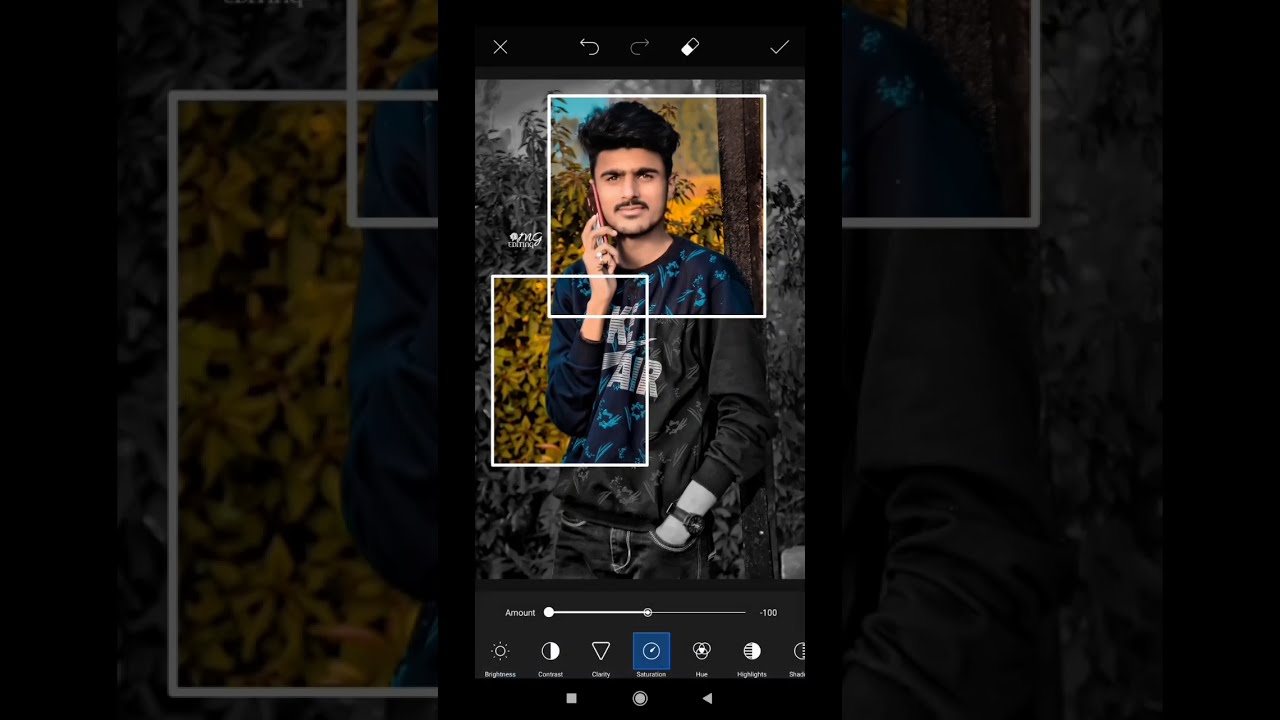
Task: Select the highlighted Saturation adjustment
Action: (651, 656)
